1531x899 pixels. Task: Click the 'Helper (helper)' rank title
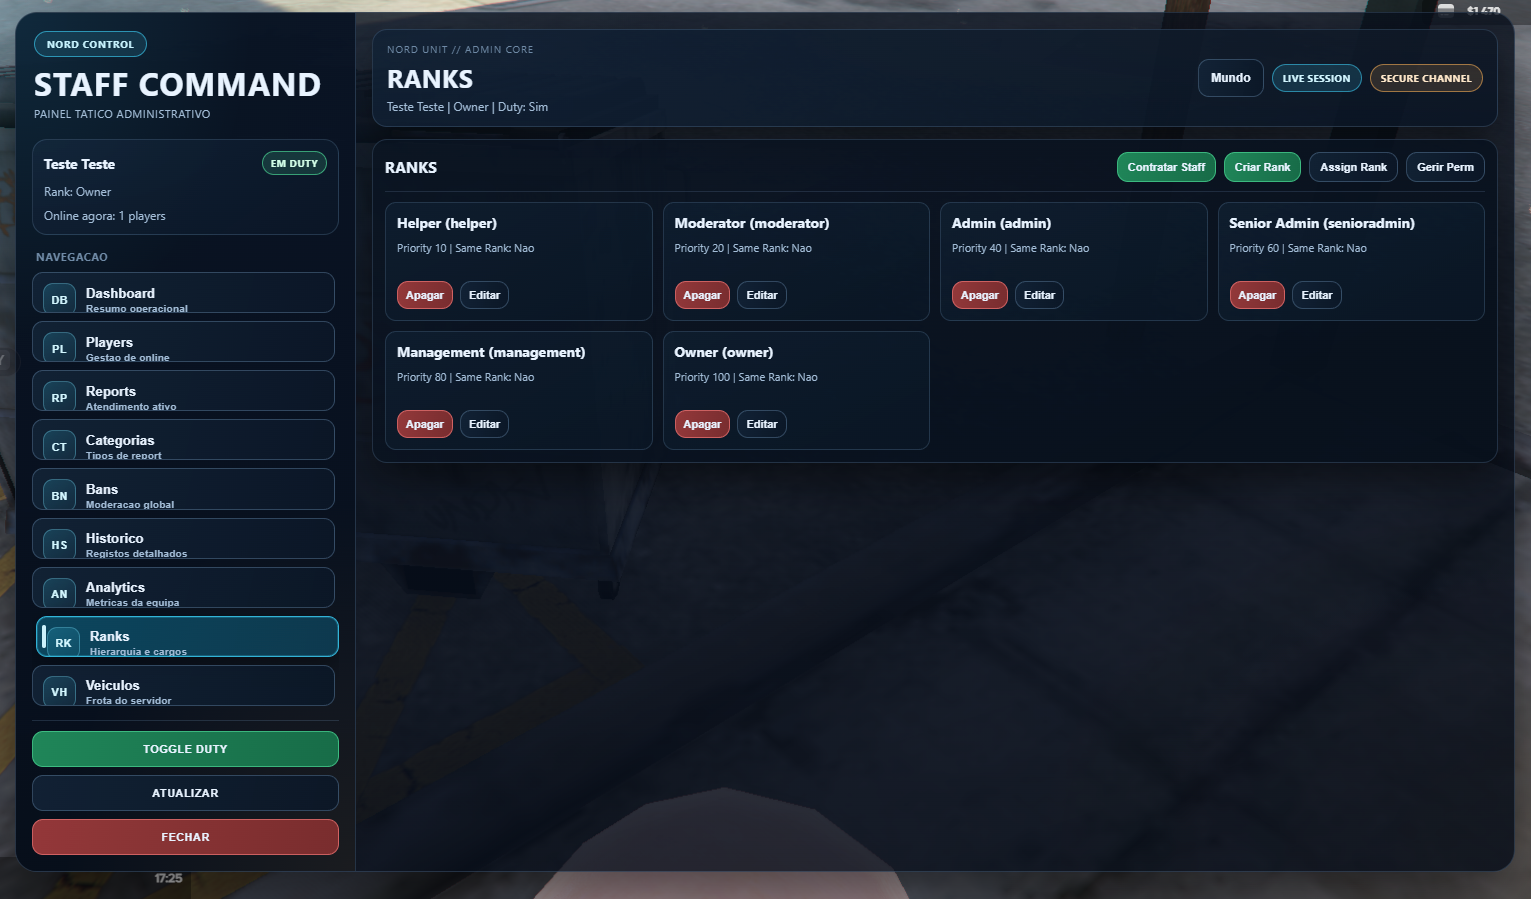pyautogui.click(x=447, y=223)
